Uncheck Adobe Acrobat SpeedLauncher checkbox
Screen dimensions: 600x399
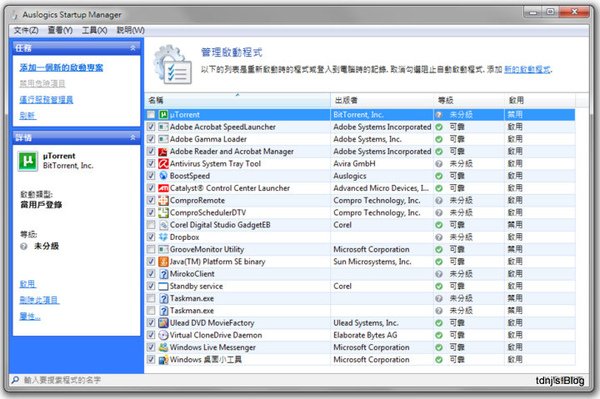[x=151, y=127]
